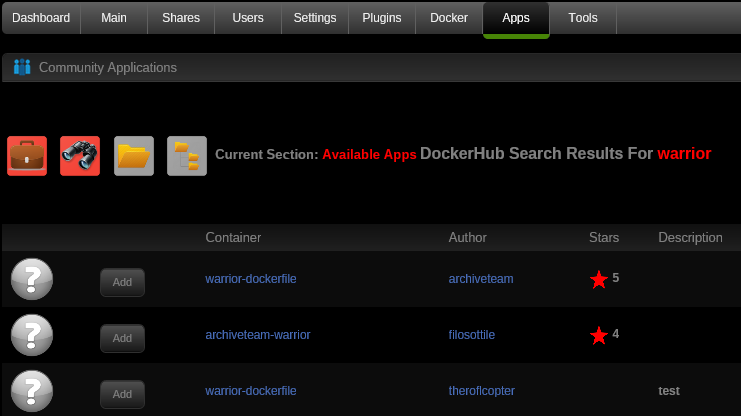The image size is (741, 416).
Task: Open the Dashboard tab
Action: click(41, 18)
